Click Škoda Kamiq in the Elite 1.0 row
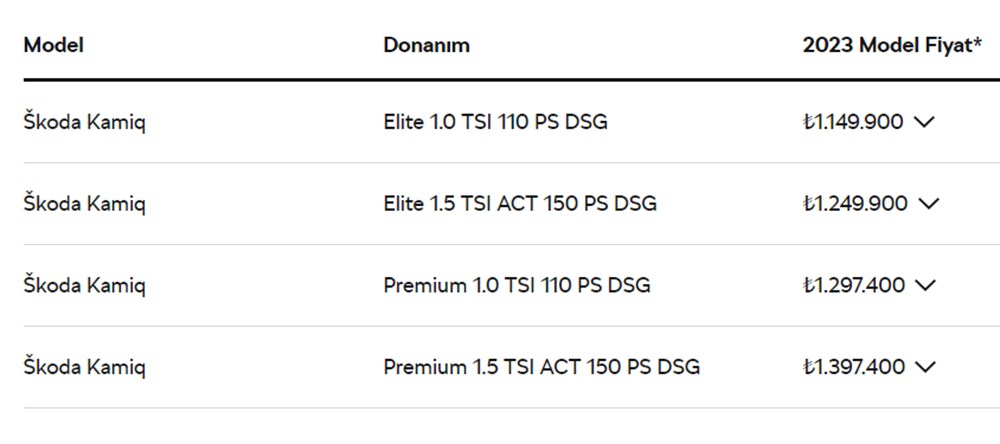 click(85, 122)
